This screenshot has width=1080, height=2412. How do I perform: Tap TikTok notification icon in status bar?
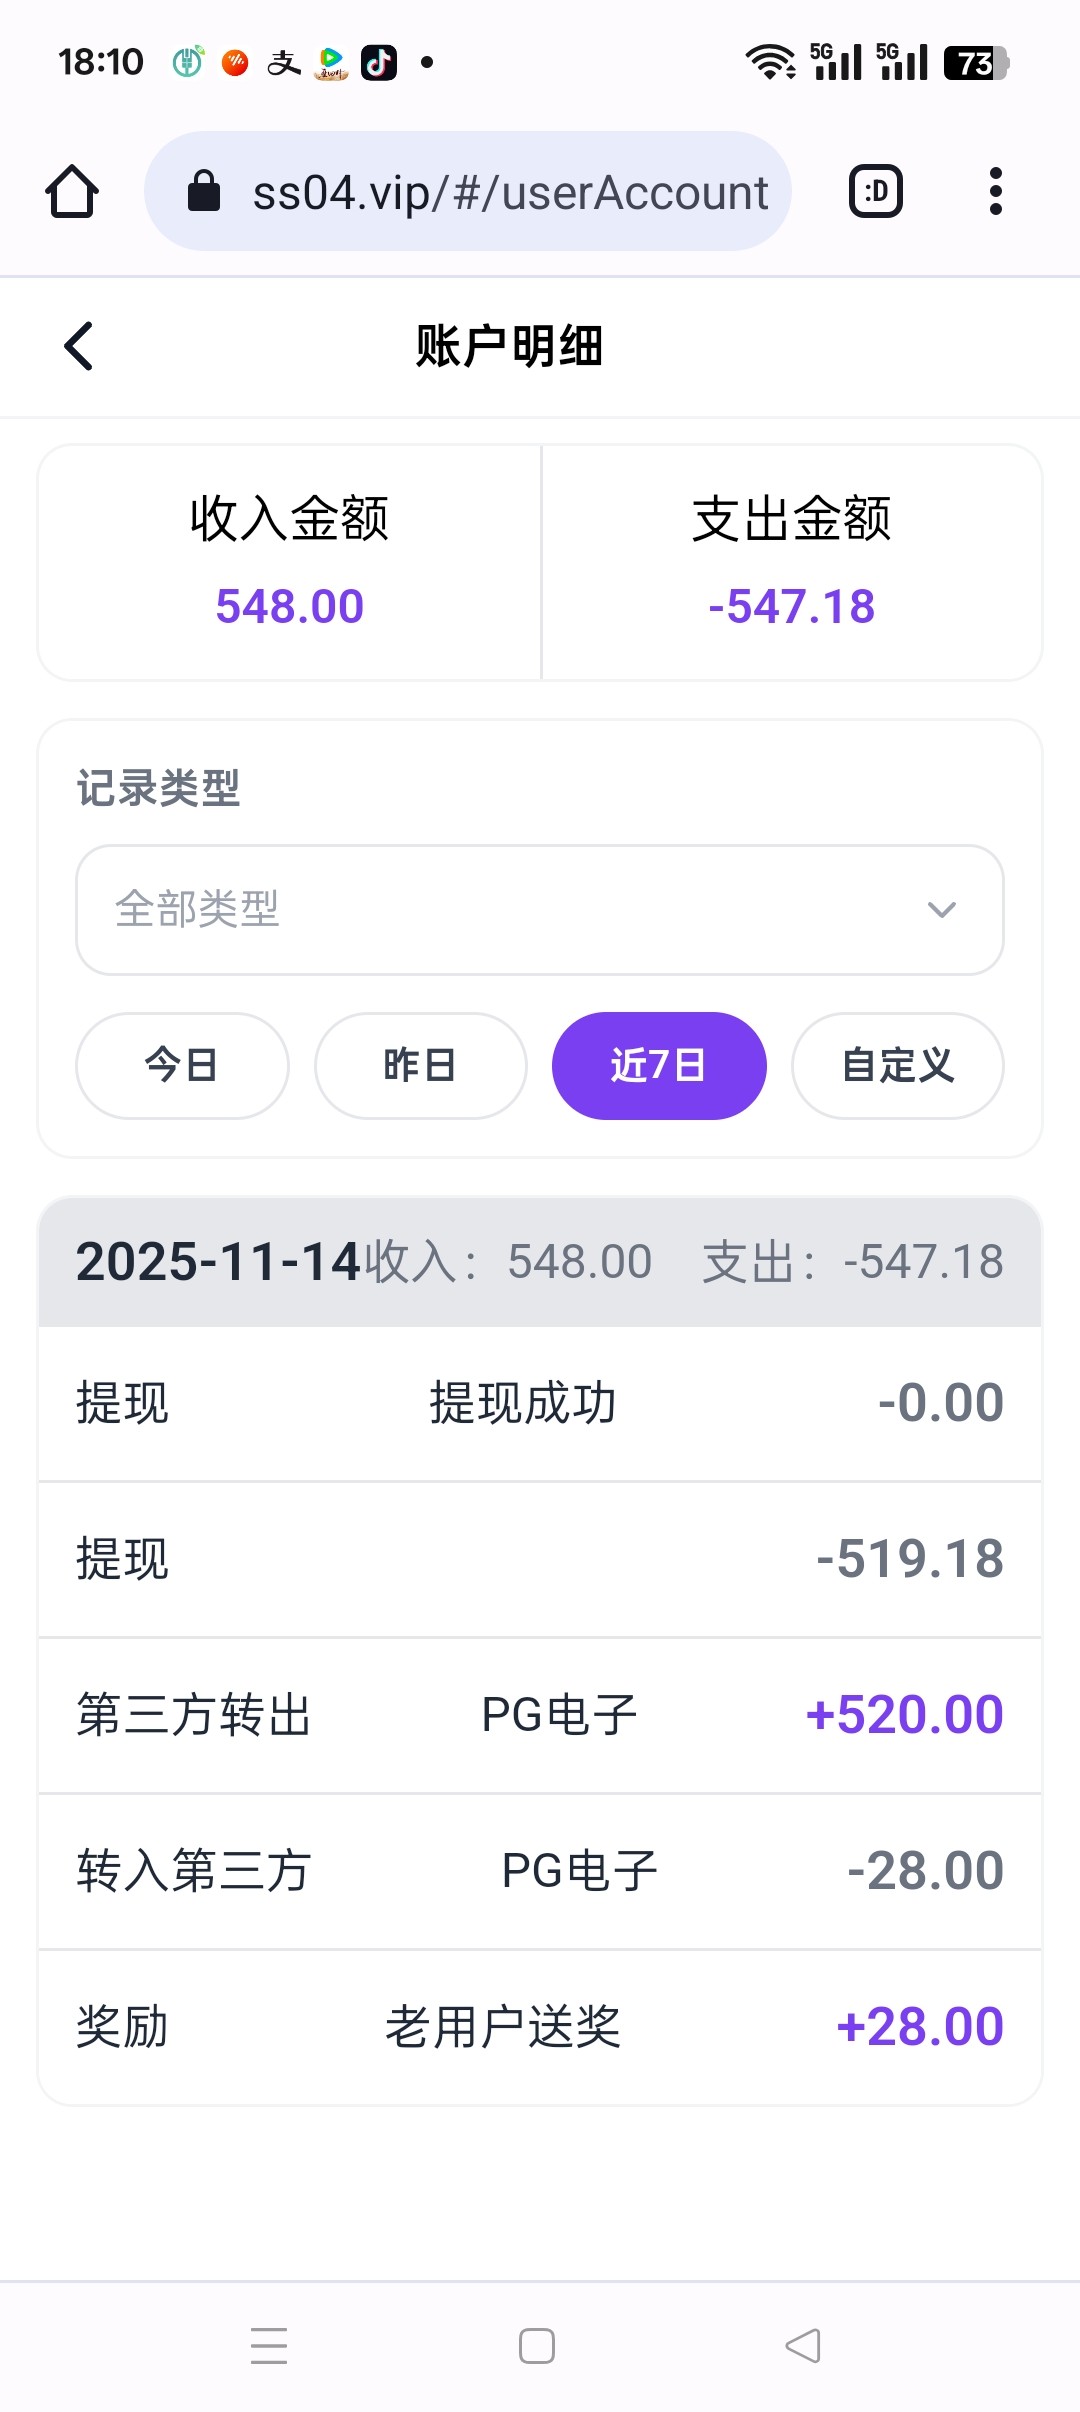coord(379,63)
